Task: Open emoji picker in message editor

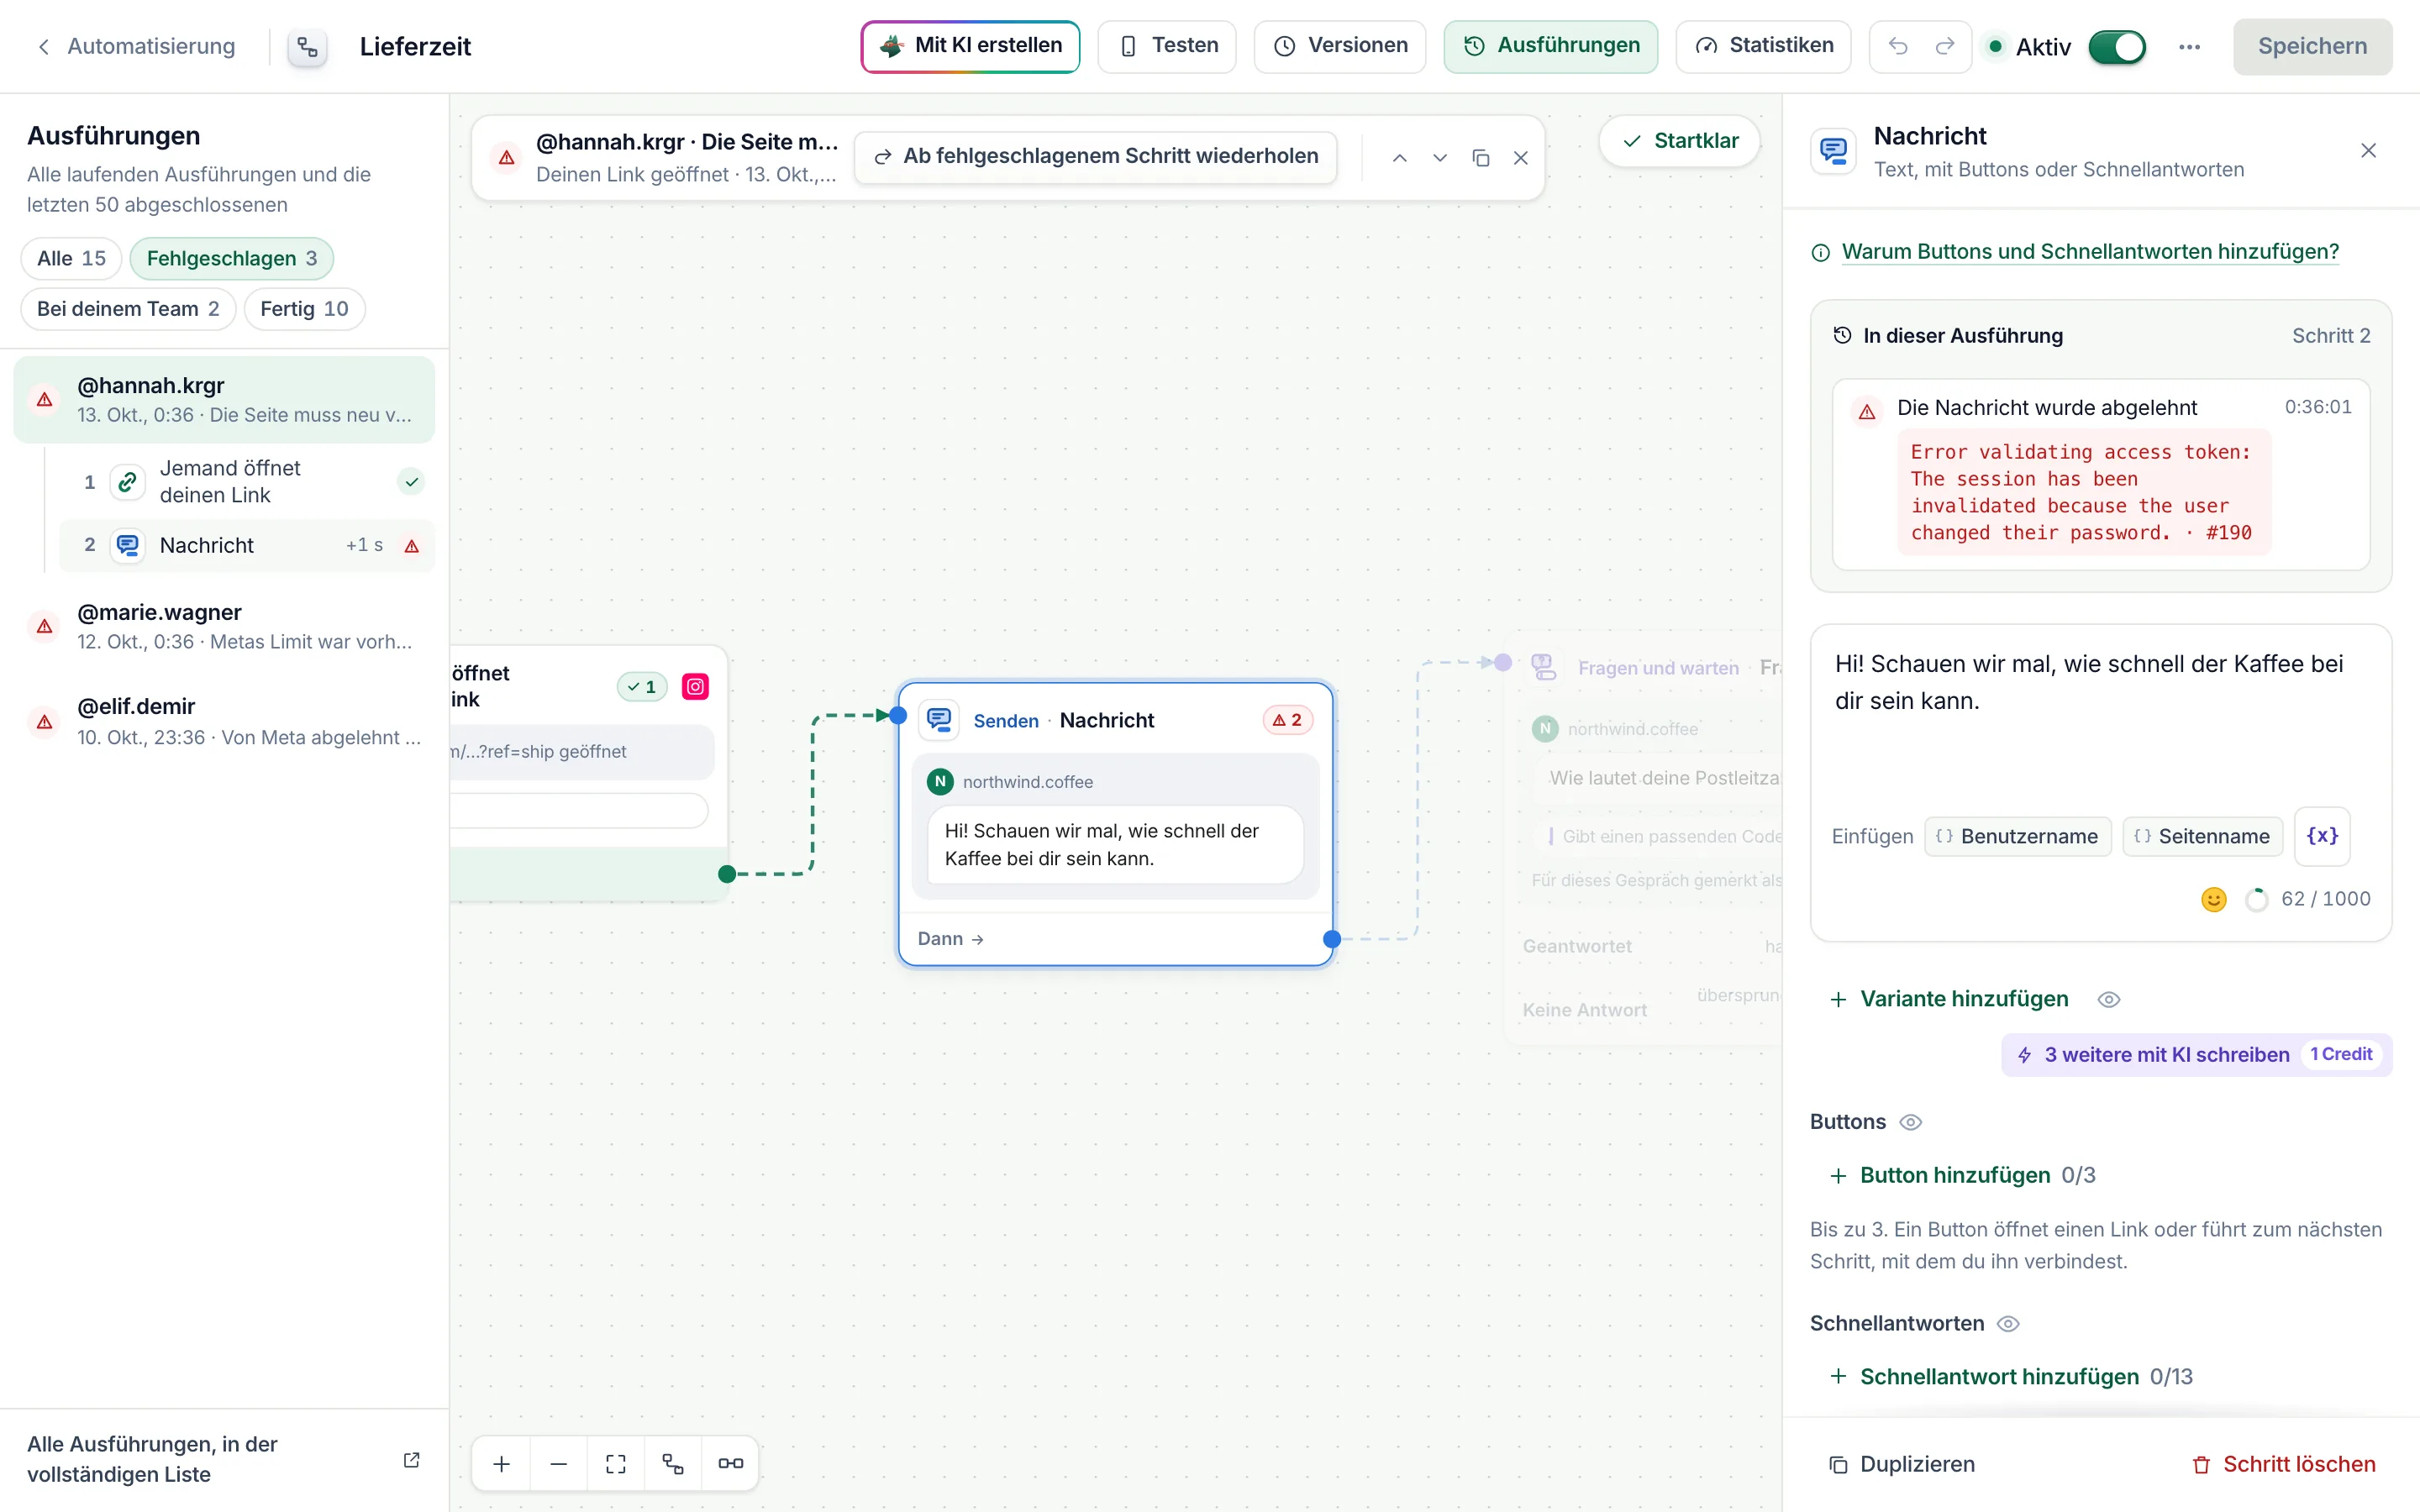Action: click(2214, 899)
